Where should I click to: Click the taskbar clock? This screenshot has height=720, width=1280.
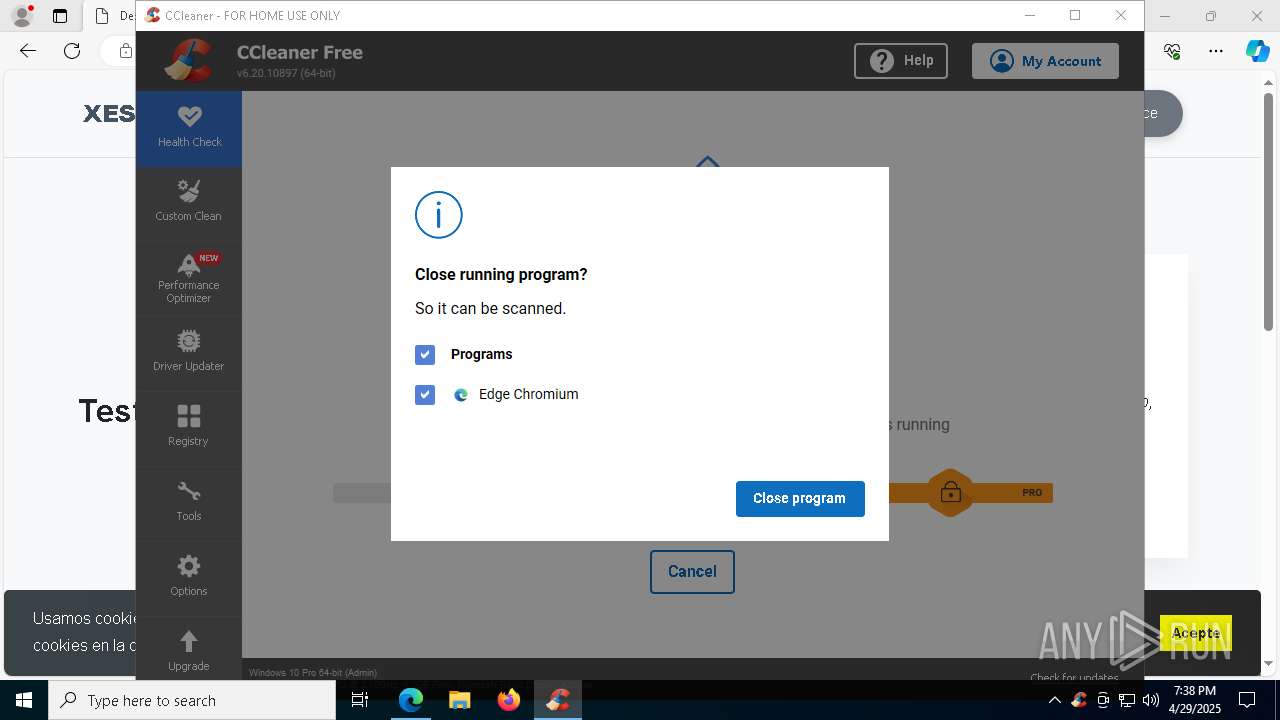tap(1195, 700)
